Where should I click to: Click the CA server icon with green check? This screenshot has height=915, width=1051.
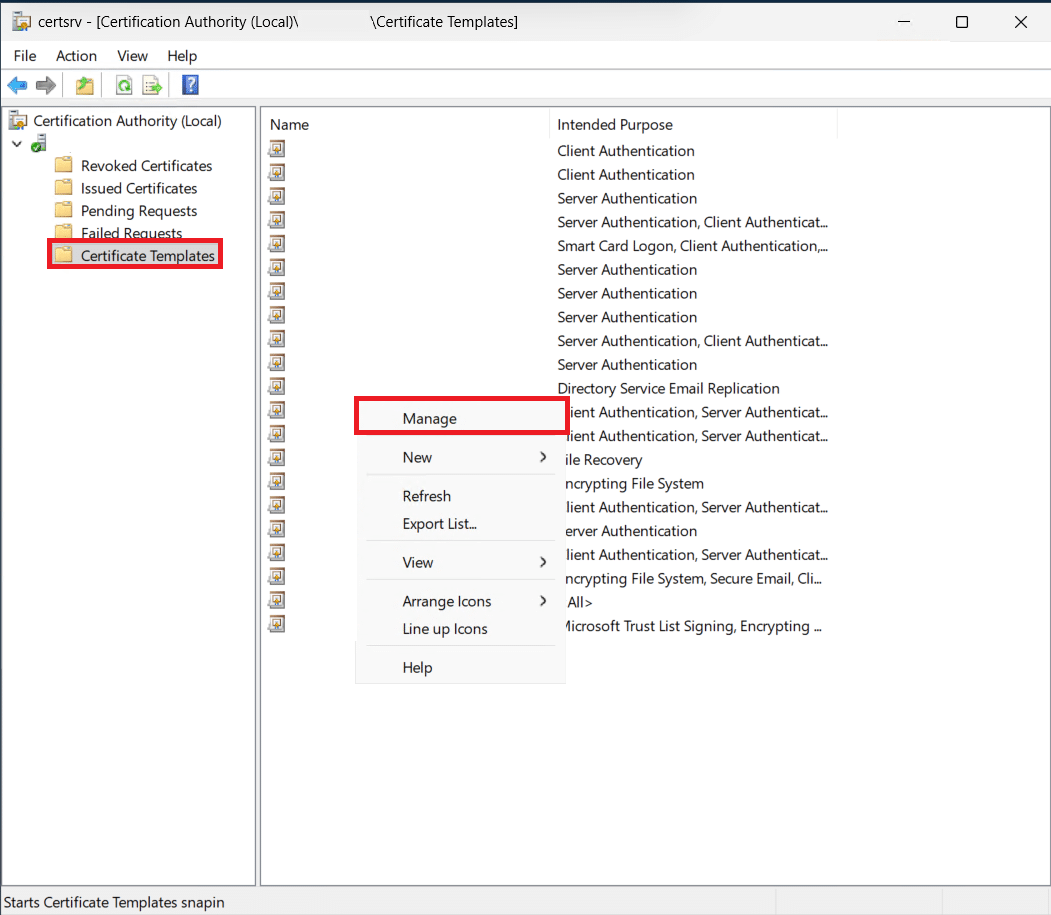click(x=39, y=144)
